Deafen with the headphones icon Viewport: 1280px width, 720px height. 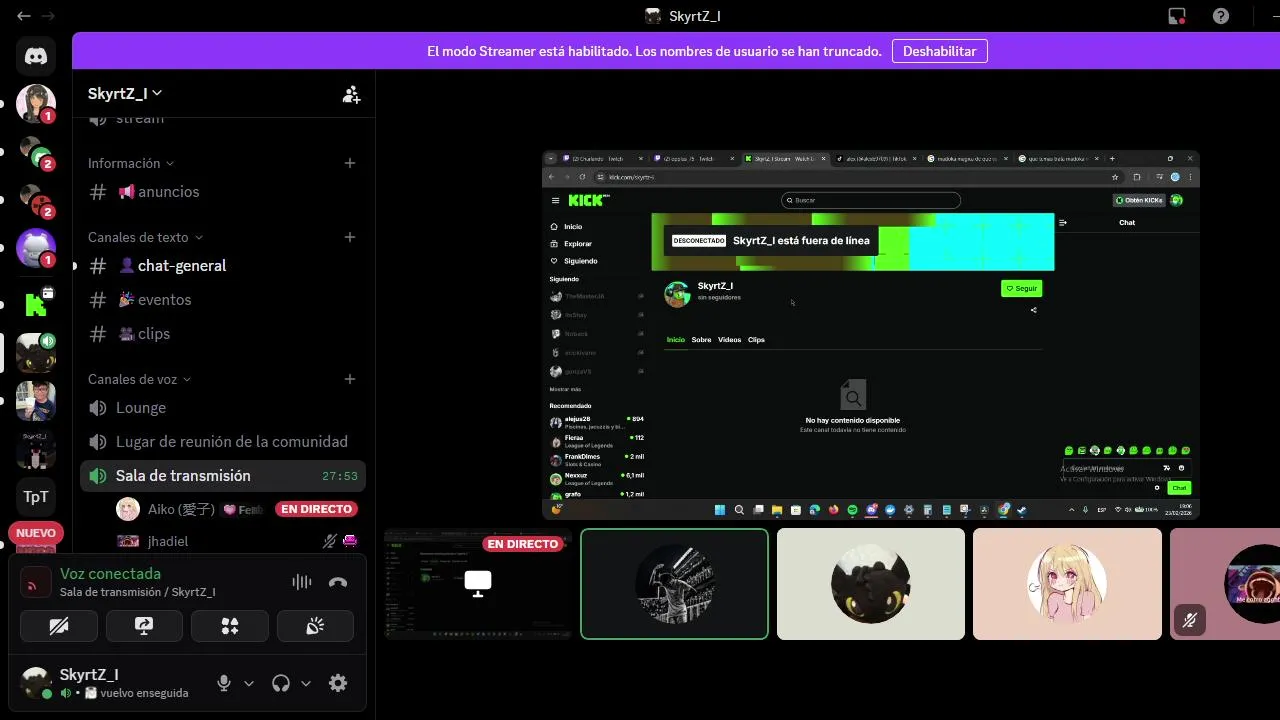click(x=281, y=683)
